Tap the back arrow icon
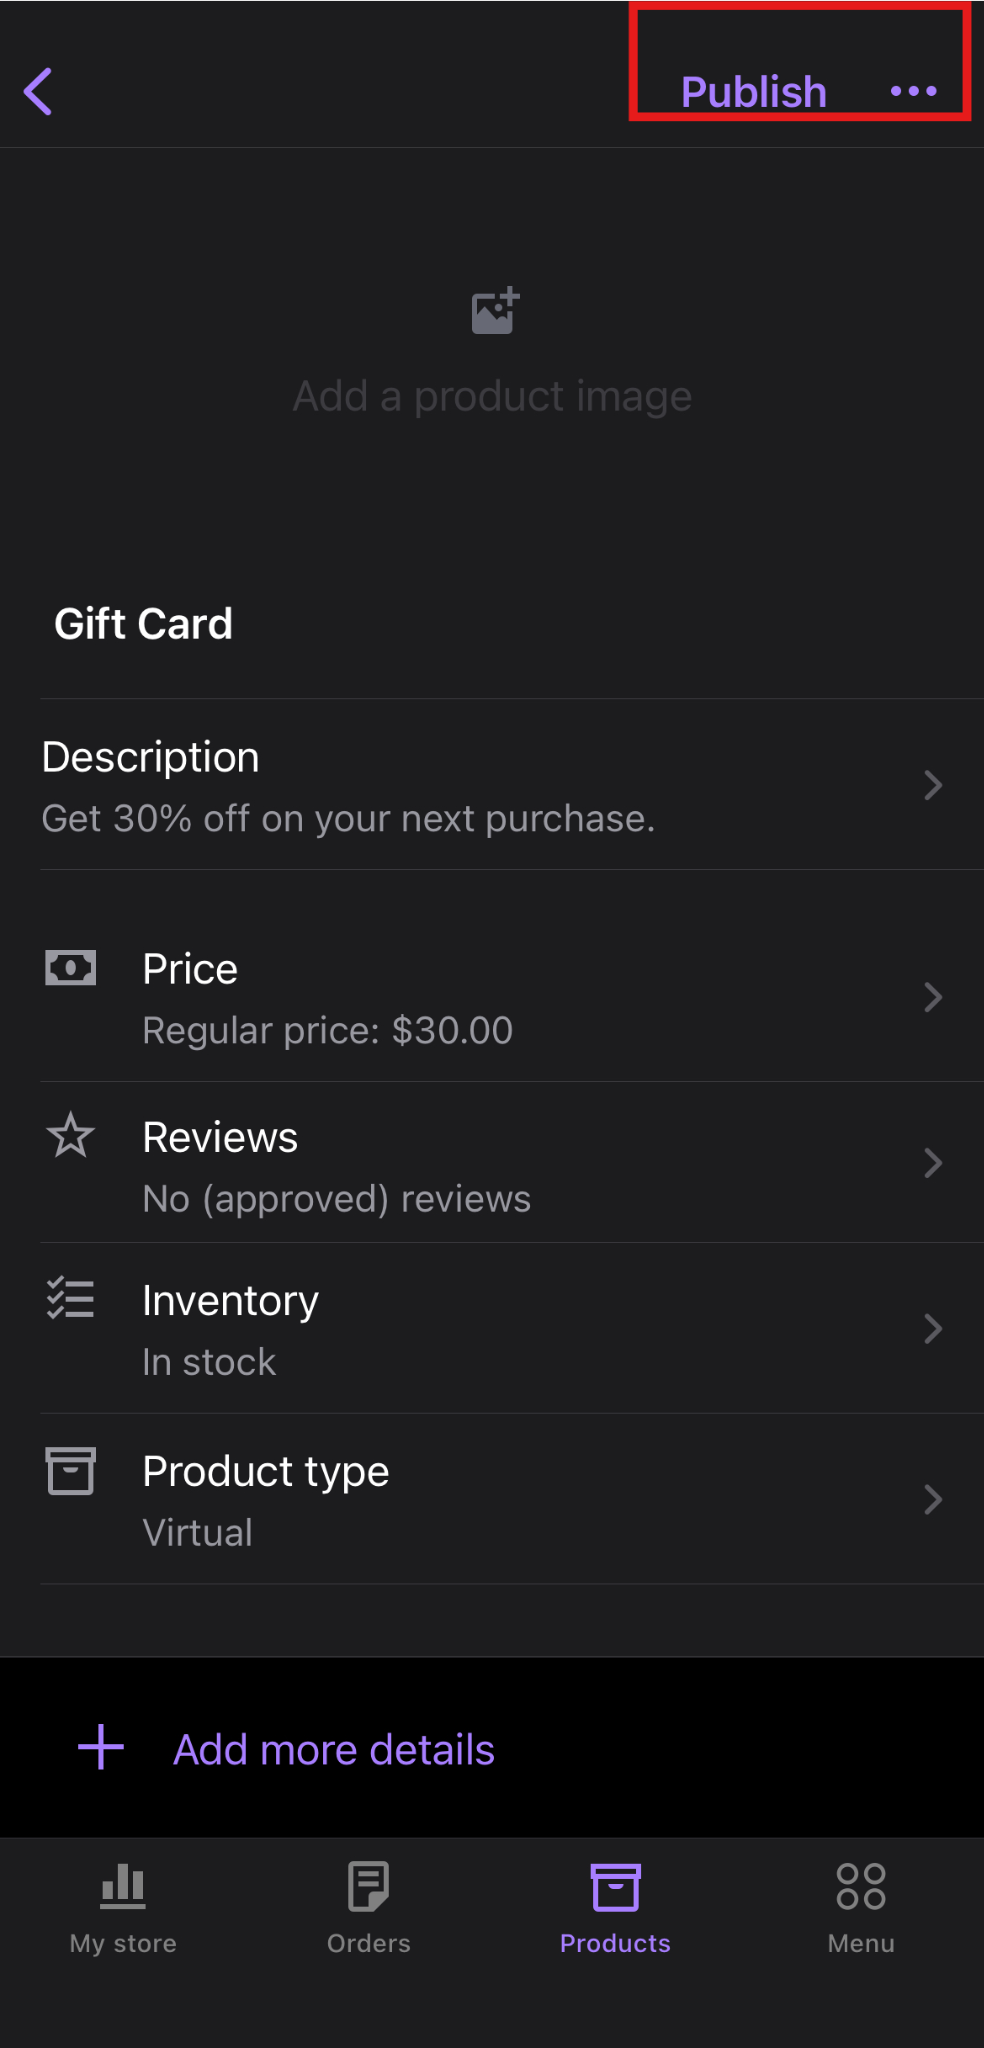This screenshot has height=2048, width=984. pyautogui.click(x=39, y=92)
